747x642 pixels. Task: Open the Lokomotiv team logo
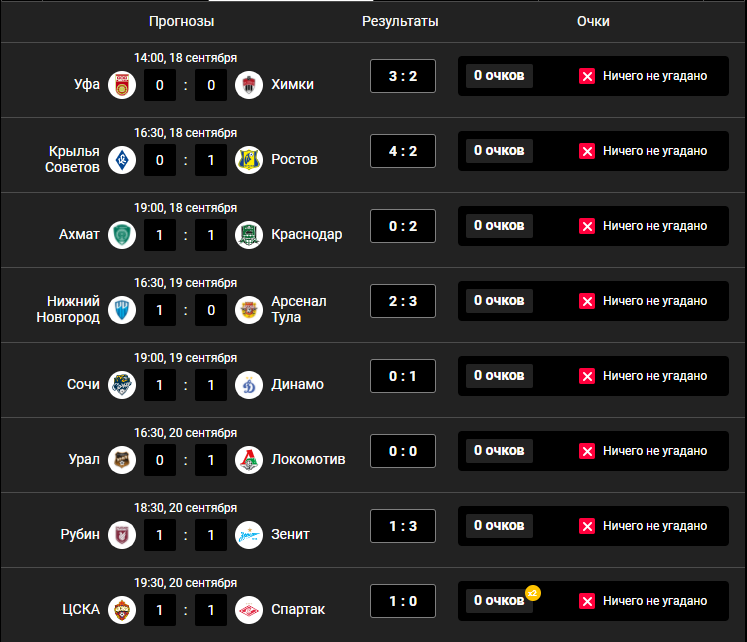(249, 460)
